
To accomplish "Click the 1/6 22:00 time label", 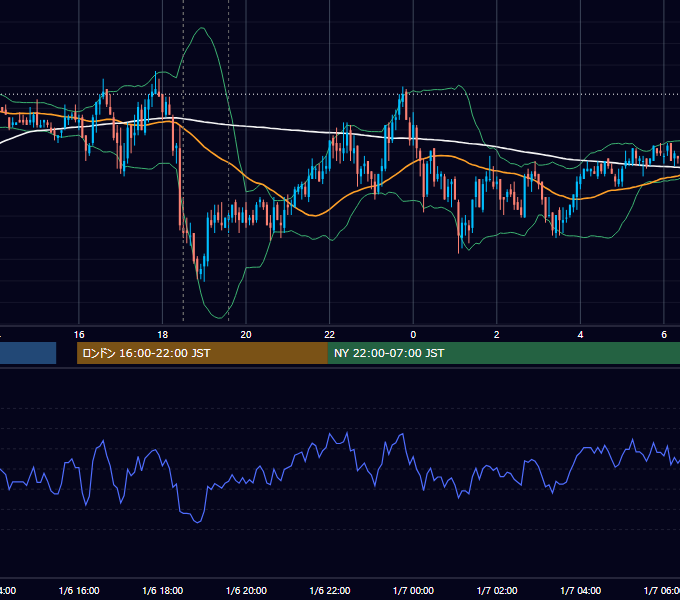I will pyautogui.click(x=330, y=590).
